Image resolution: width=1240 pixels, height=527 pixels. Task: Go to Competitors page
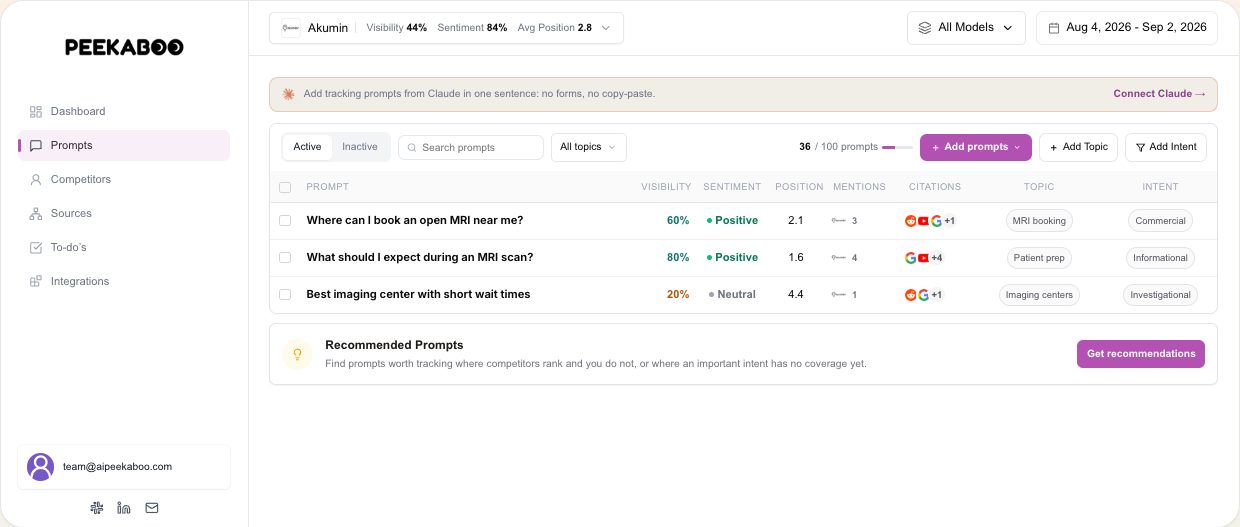pyautogui.click(x=124, y=179)
